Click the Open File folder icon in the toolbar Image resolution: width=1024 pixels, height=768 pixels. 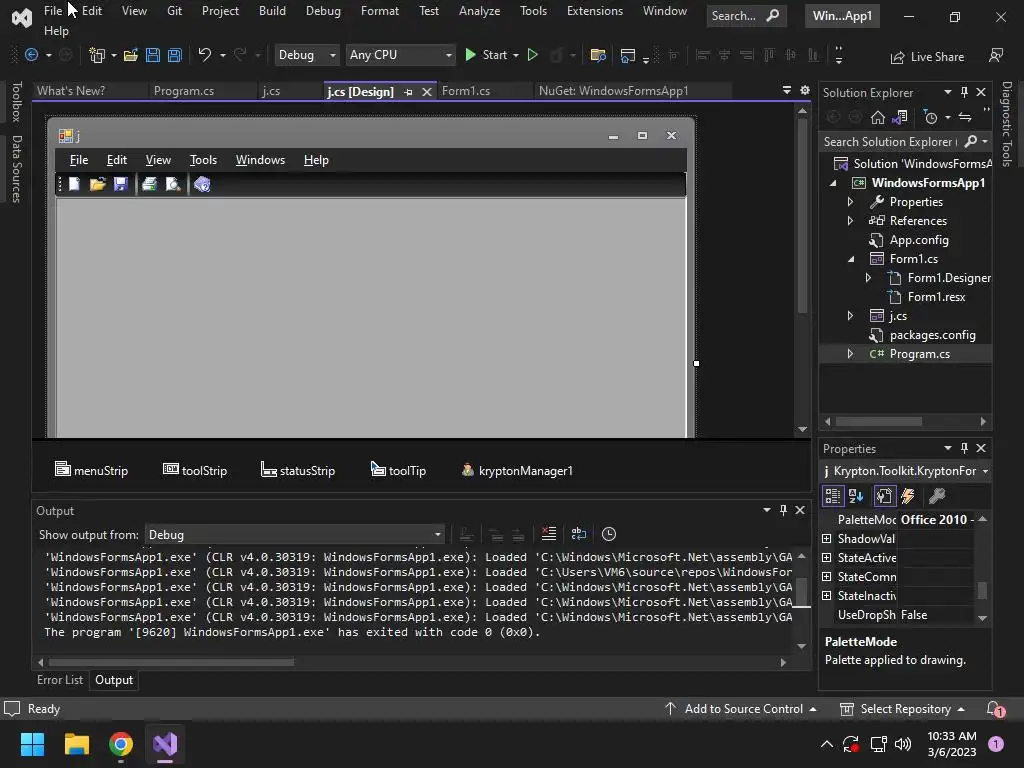pyautogui.click(x=131, y=56)
